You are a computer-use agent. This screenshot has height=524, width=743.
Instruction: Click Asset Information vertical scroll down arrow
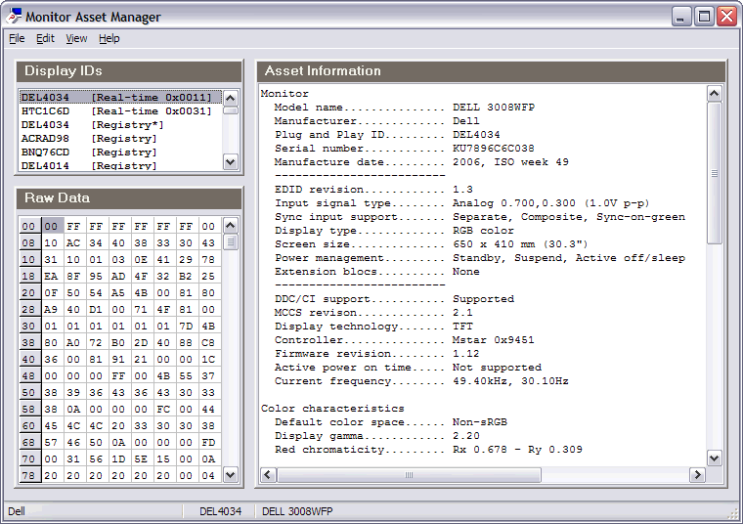[714, 458]
